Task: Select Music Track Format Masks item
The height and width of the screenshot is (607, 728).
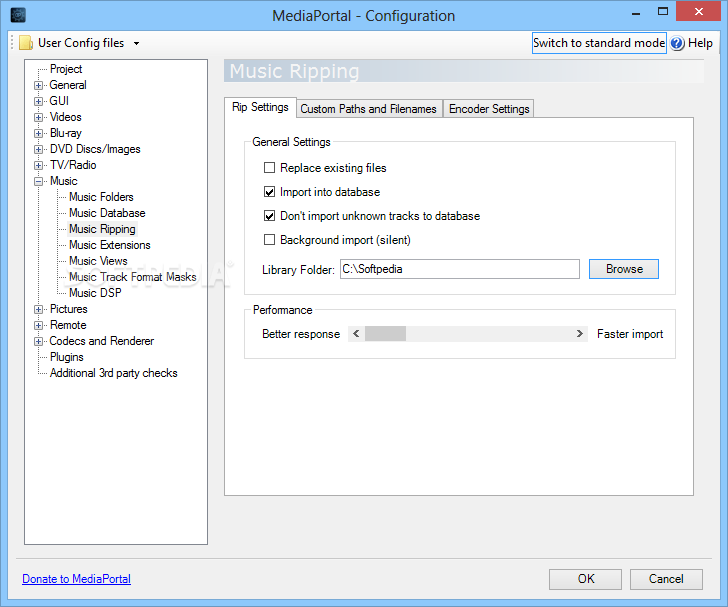Action: [x=132, y=277]
